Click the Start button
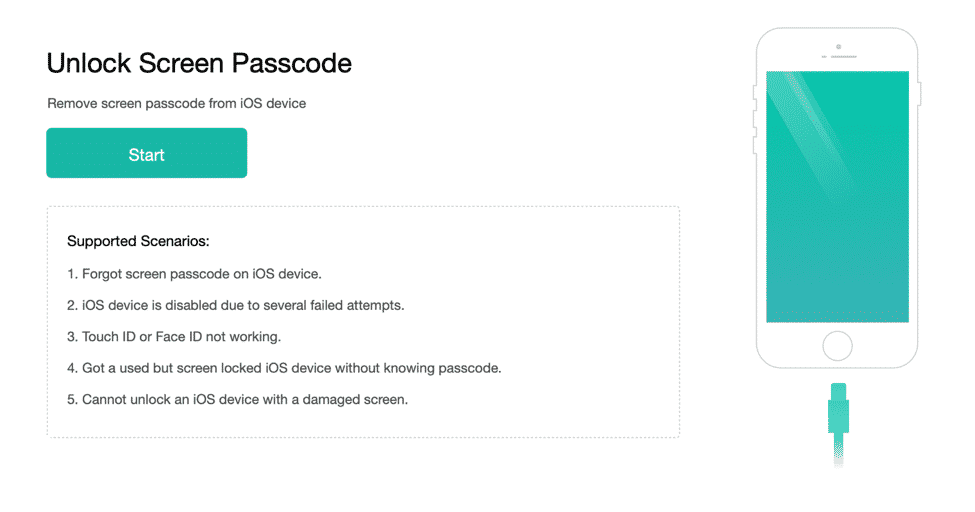Viewport: 975px width, 512px height. [x=146, y=153]
